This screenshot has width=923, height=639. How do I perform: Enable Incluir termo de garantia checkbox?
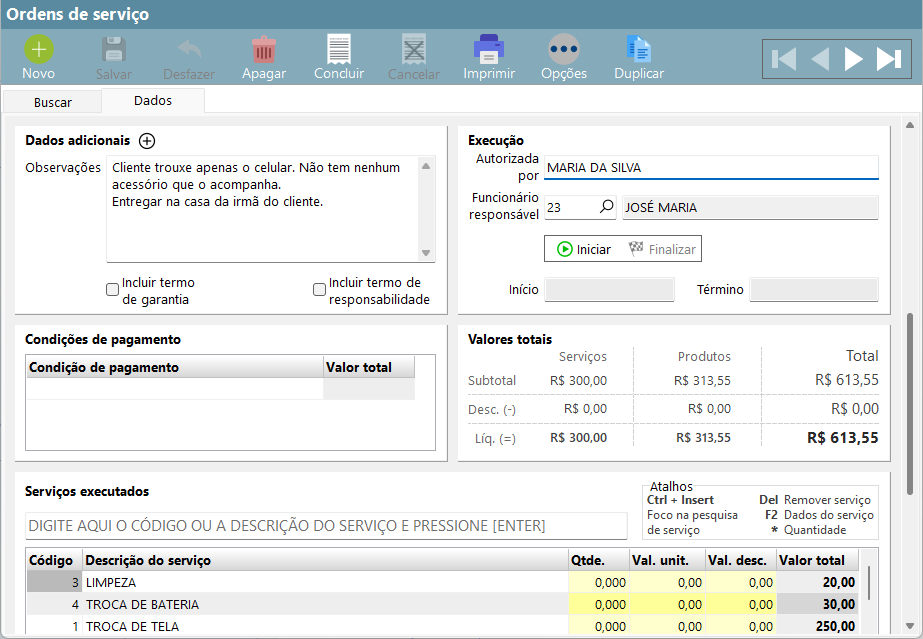(x=113, y=290)
